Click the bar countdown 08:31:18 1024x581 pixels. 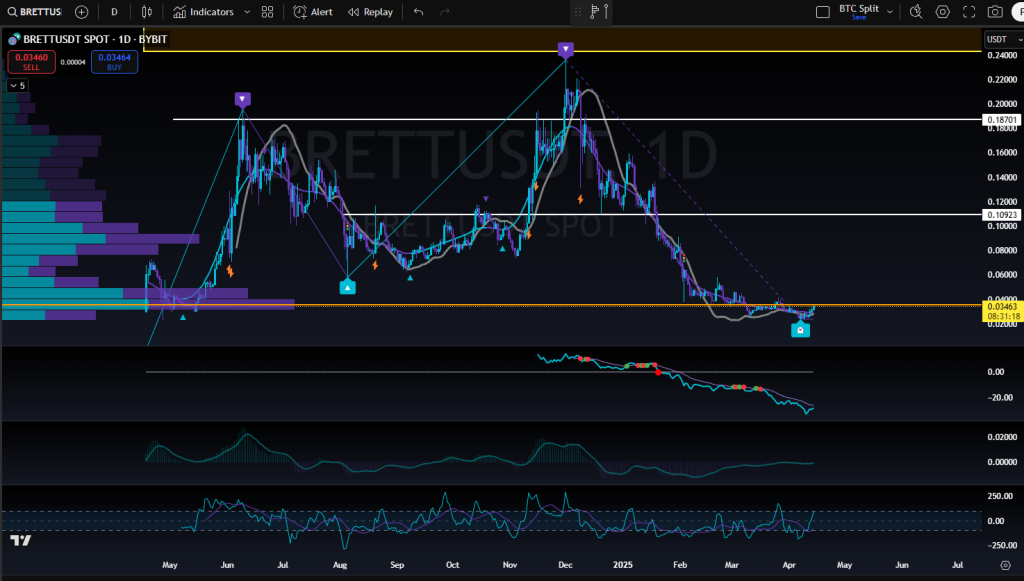click(x=1002, y=317)
